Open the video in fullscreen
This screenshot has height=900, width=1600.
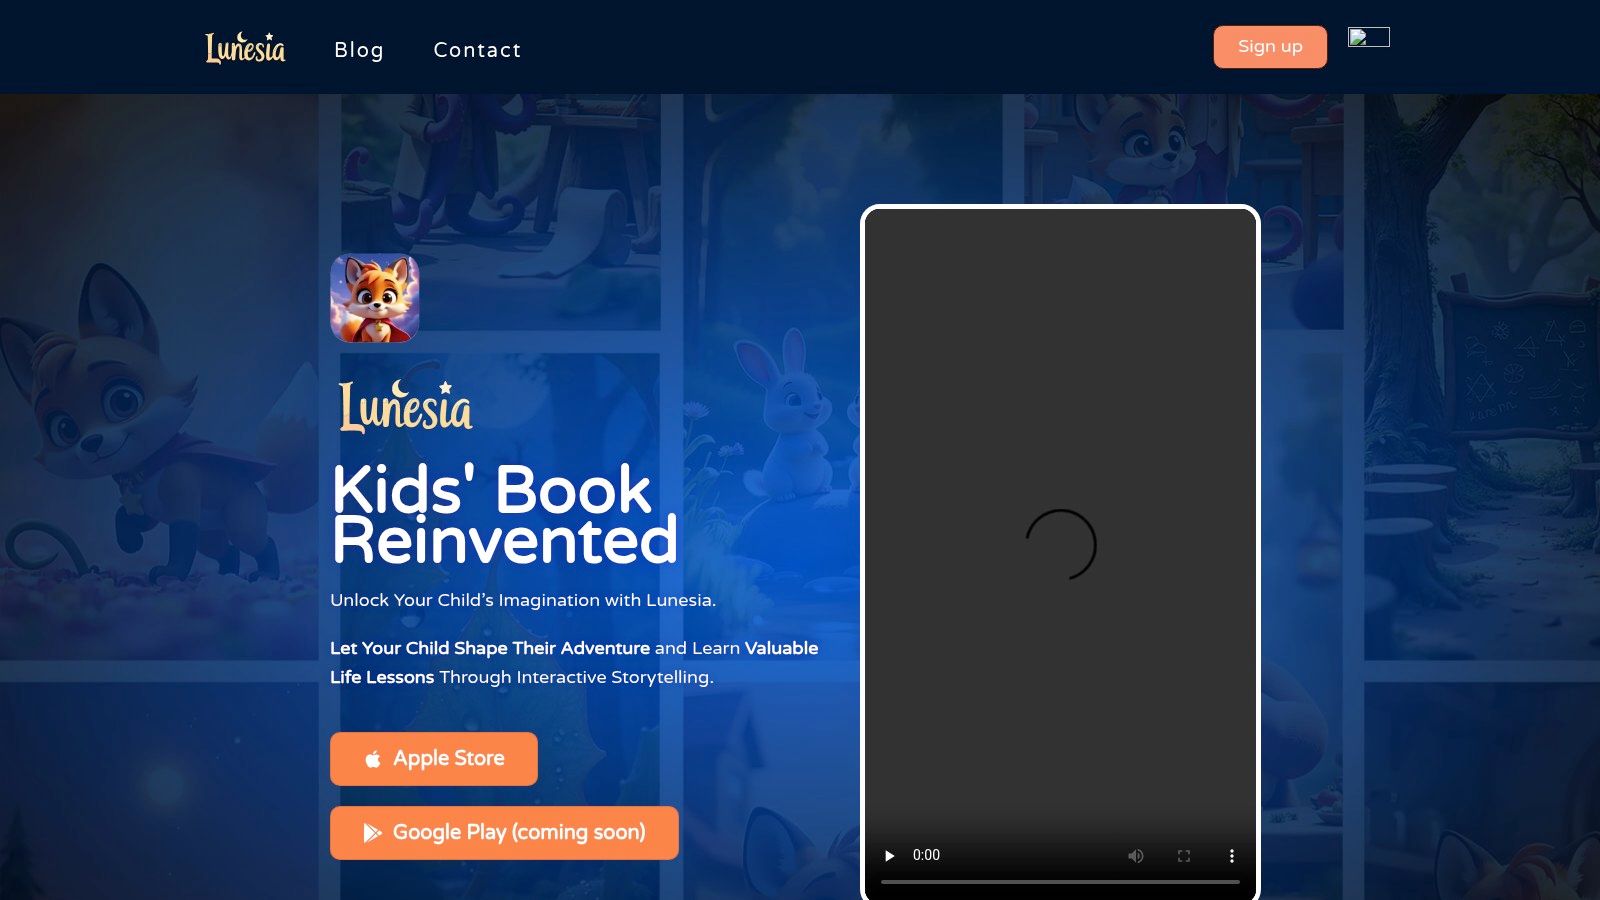tap(1184, 856)
